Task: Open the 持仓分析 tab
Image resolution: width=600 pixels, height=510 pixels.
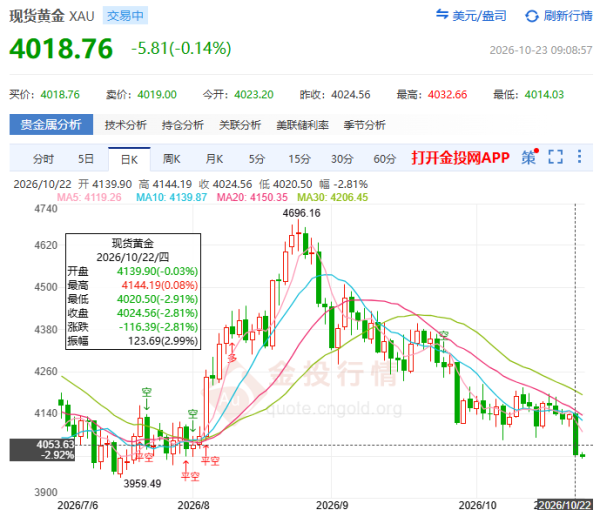Action: [x=183, y=125]
